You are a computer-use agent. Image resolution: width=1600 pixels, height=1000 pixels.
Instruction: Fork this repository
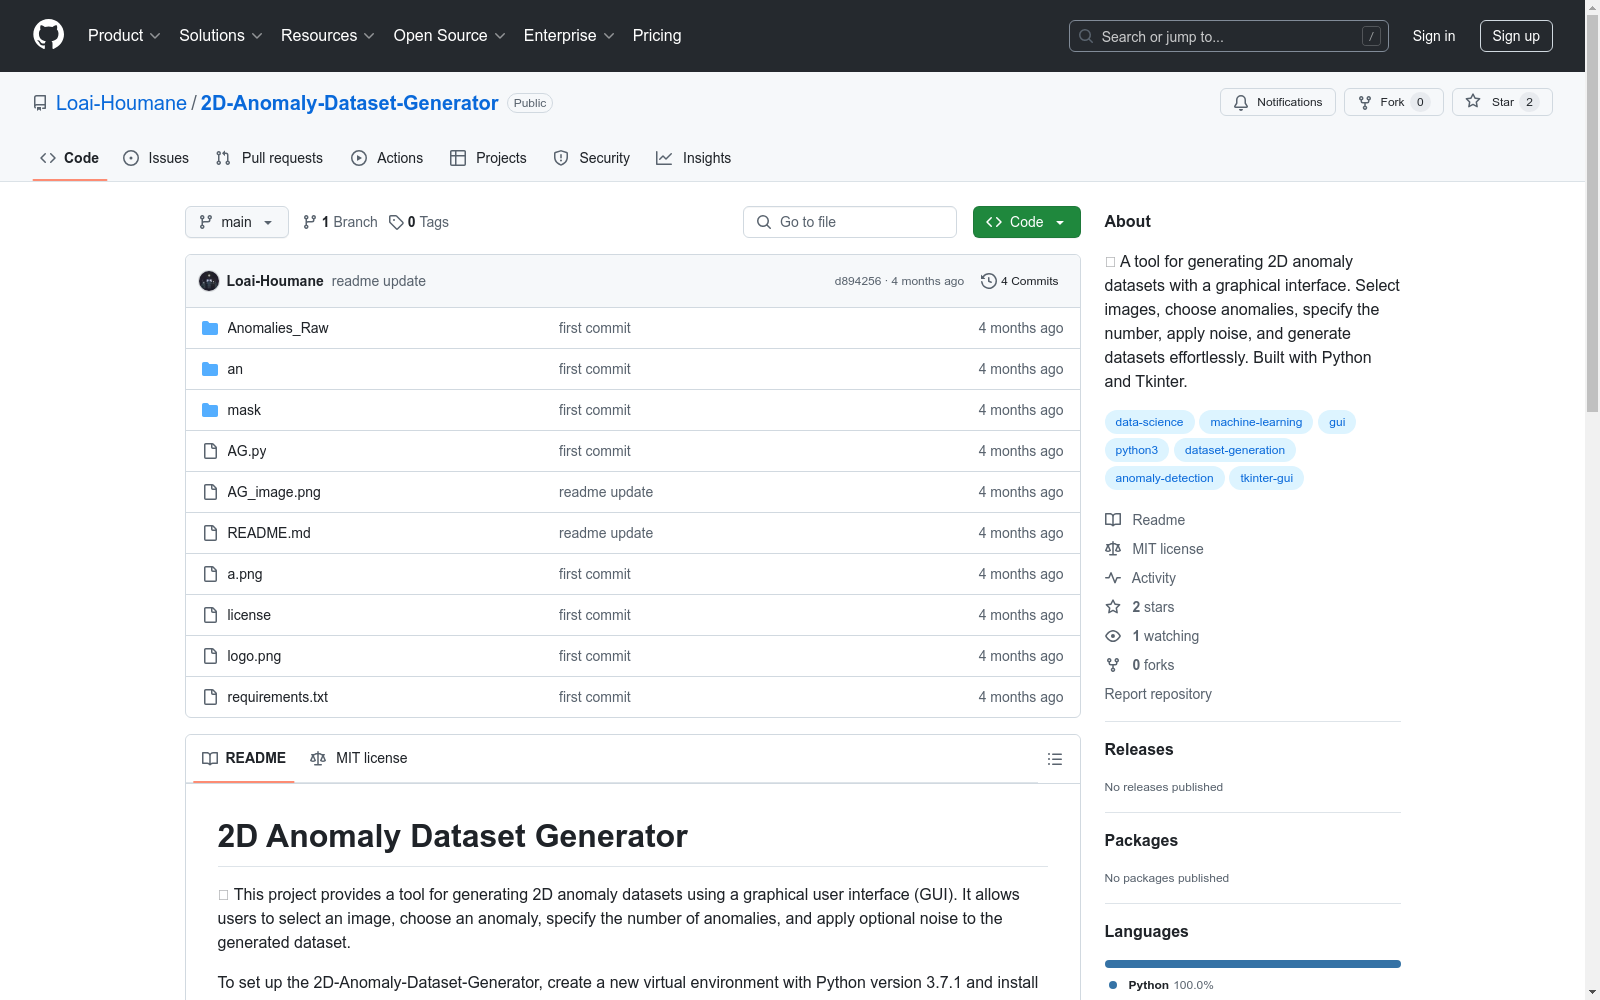point(1393,102)
